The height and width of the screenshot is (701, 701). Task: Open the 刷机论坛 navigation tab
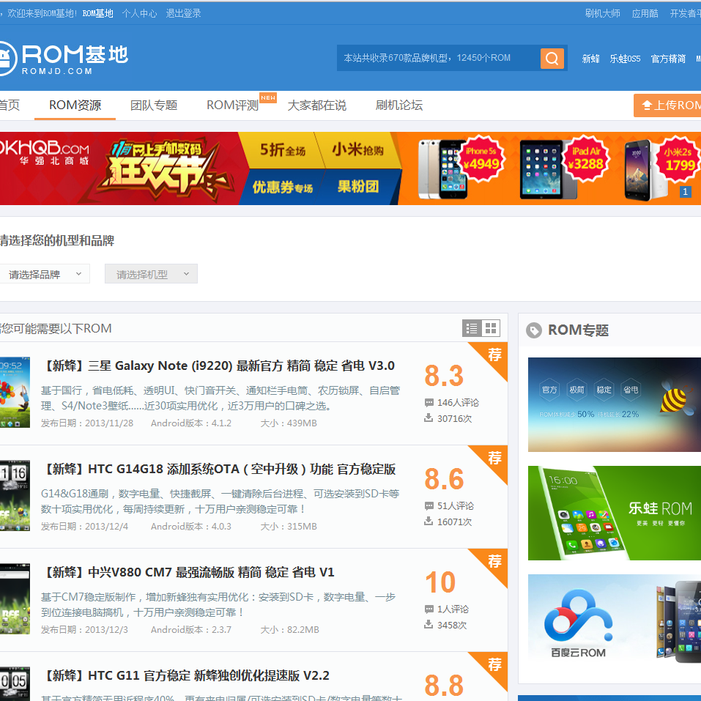pos(399,105)
